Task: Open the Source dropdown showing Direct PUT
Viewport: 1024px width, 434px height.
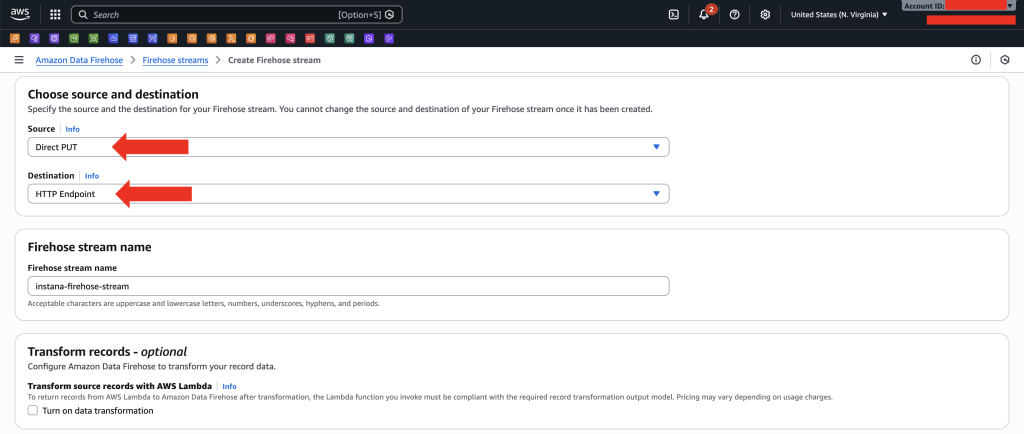Action: (x=348, y=147)
